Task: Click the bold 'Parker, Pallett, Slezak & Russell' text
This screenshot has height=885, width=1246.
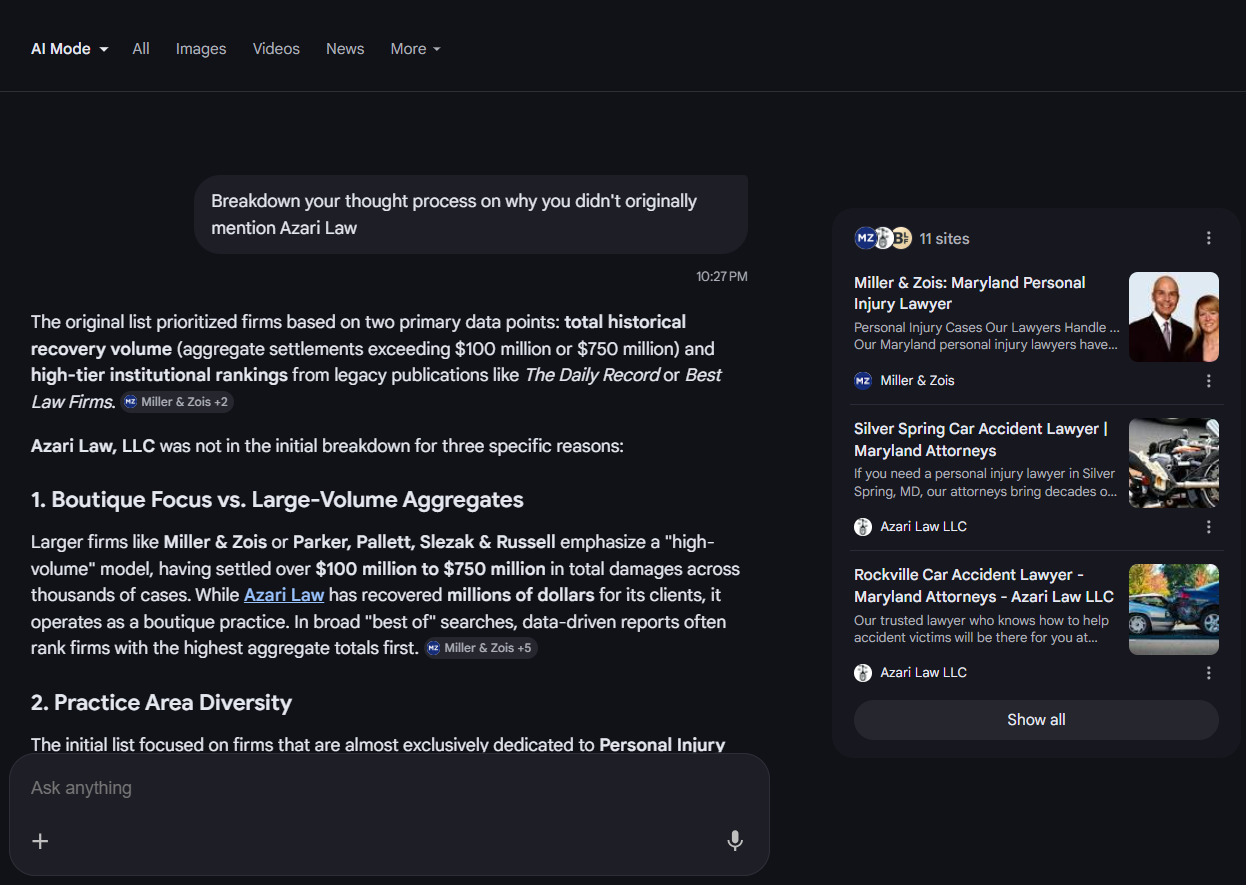Action: tap(424, 542)
